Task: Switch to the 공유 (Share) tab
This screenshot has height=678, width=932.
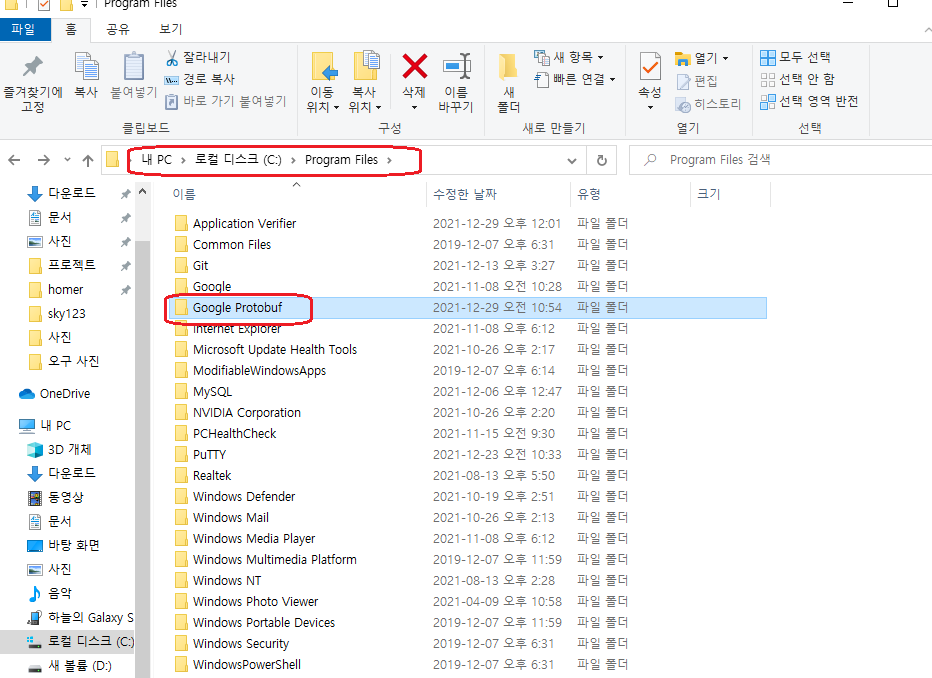Action: (118, 29)
